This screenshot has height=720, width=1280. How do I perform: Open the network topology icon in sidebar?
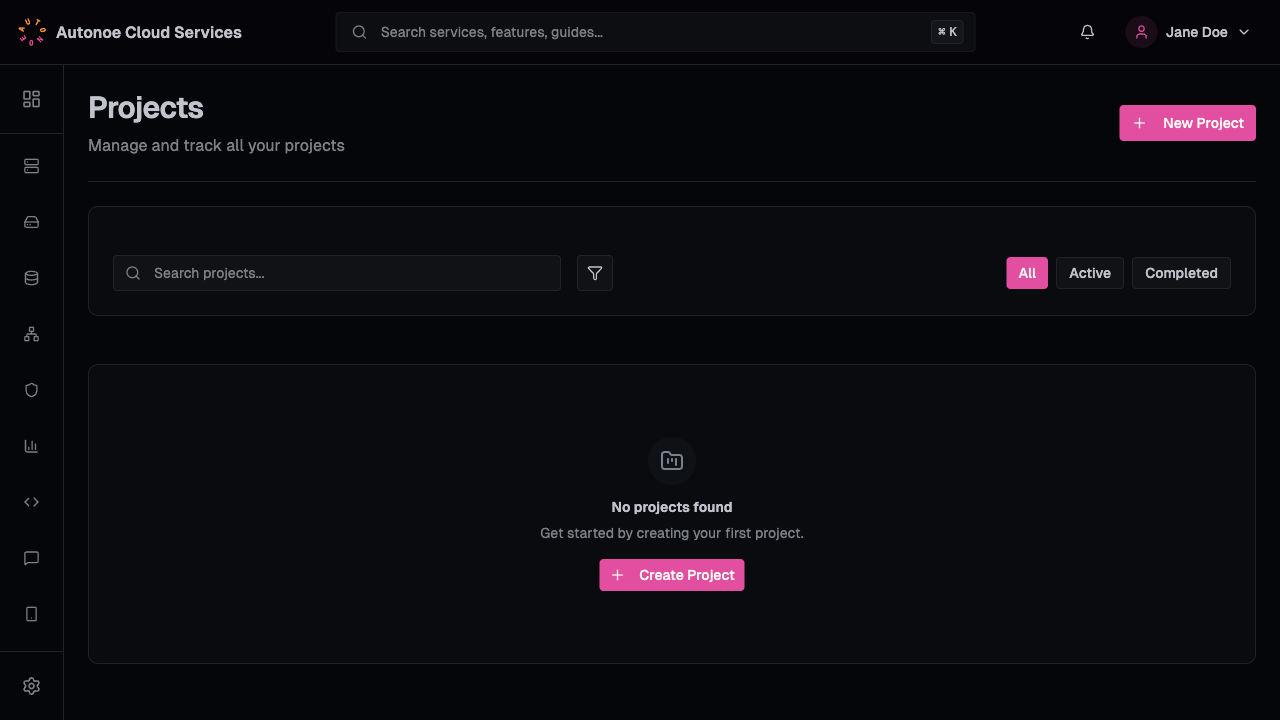pyautogui.click(x=31, y=334)
